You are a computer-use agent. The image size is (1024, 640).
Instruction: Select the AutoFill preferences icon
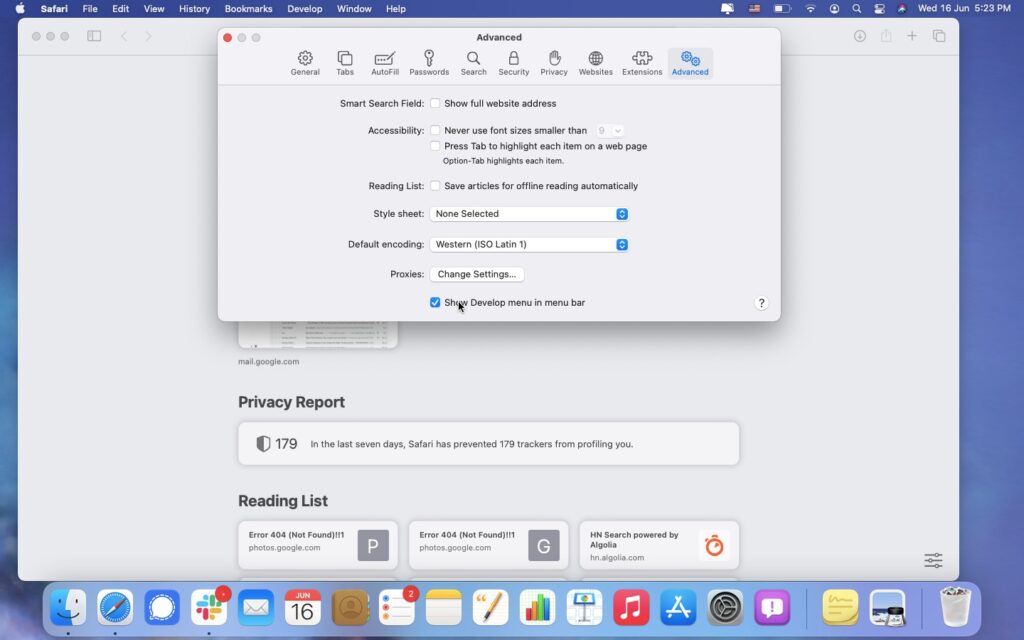click(x=385, y=60)
